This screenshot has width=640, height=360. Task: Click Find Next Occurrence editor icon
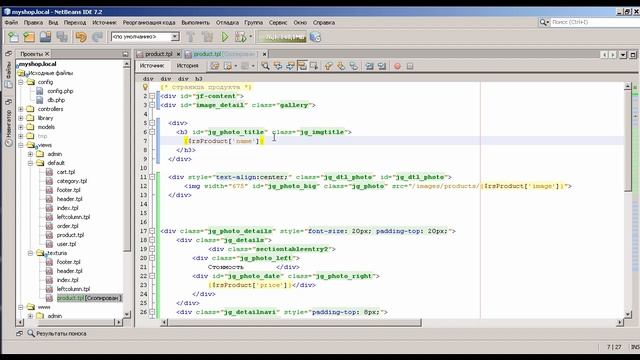click(290, 66)
